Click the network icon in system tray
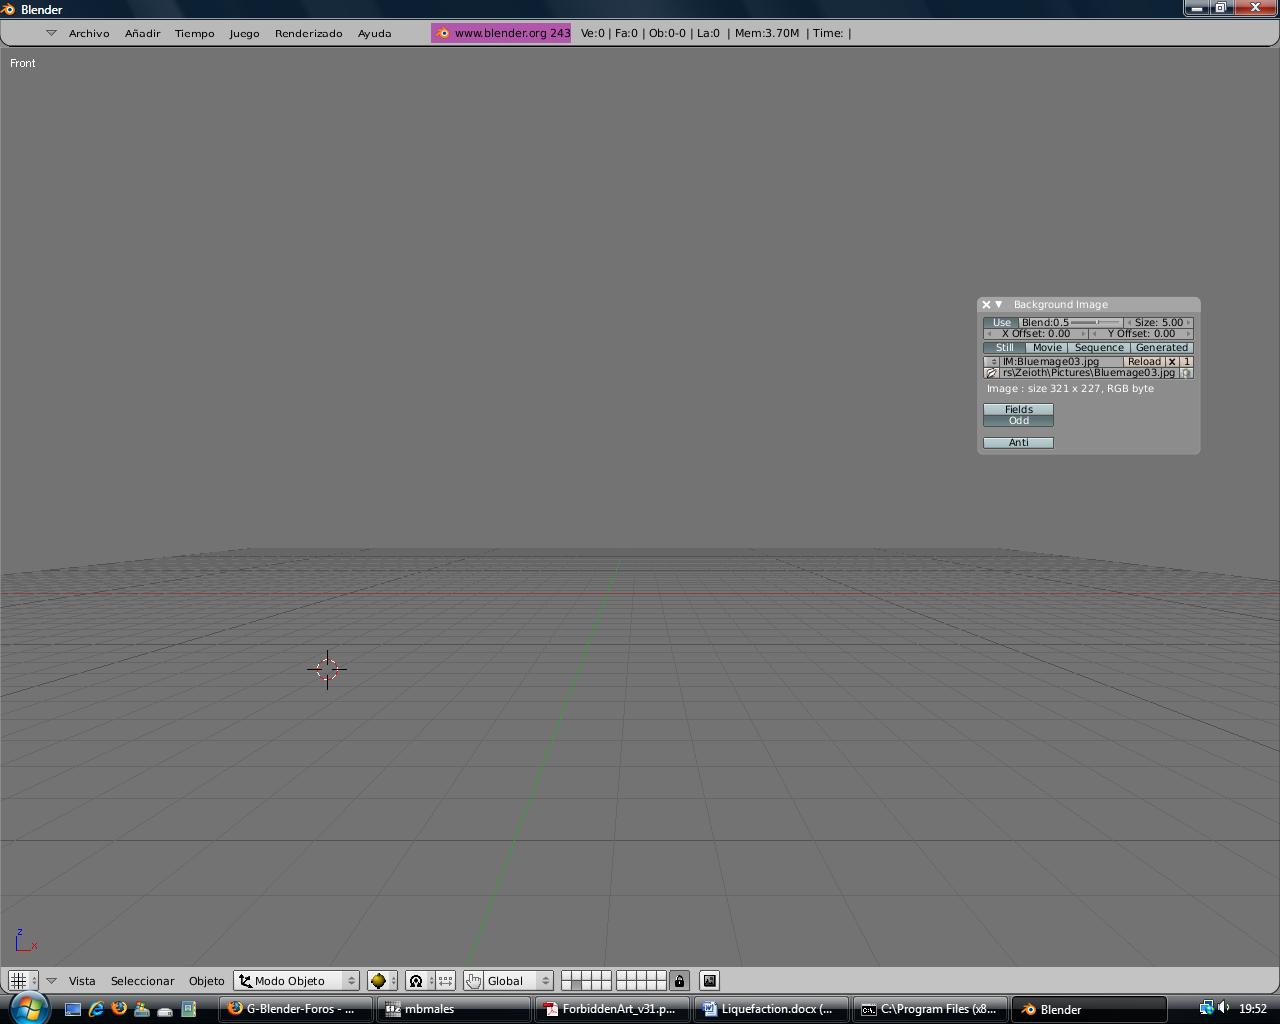1280x1024 pixels. point(1206,1008)
